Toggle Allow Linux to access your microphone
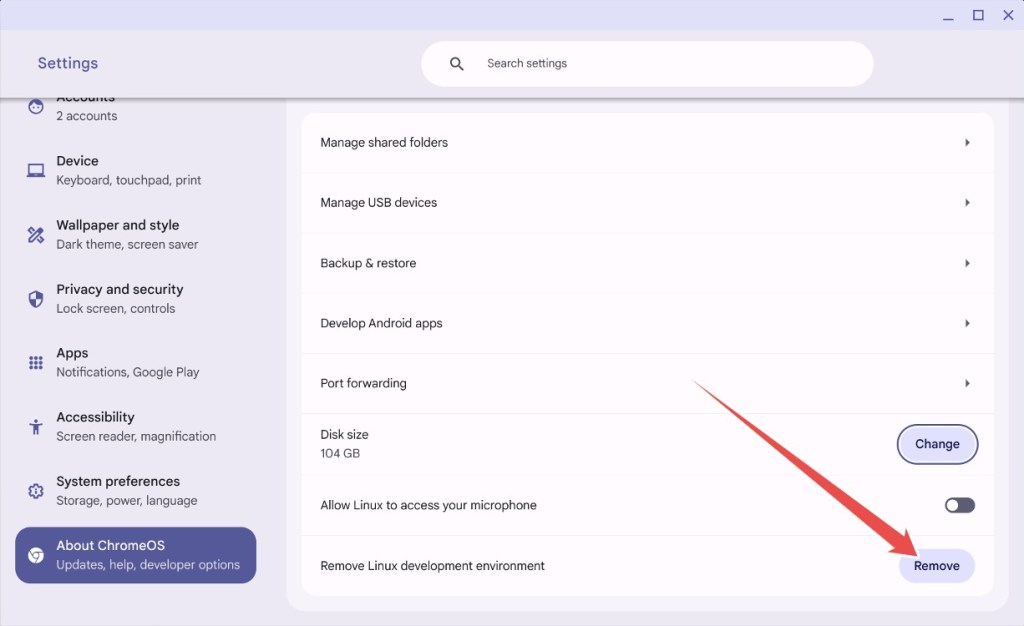The image size is (1024, 626). click(x=959, y=505)
